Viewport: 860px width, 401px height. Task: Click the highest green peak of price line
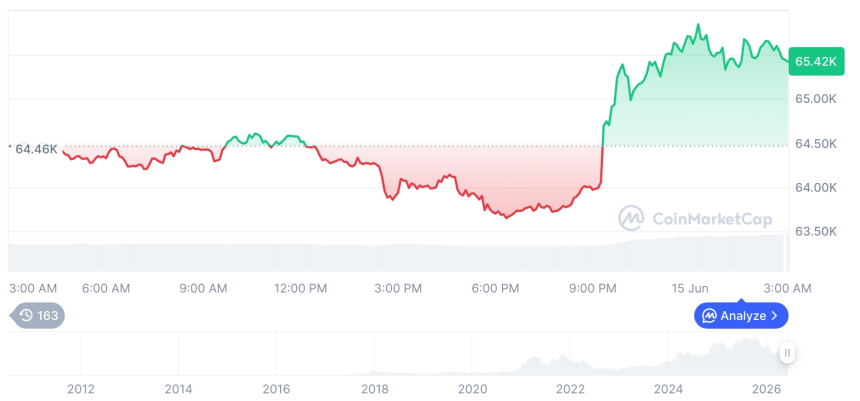[x=698, y=25]
